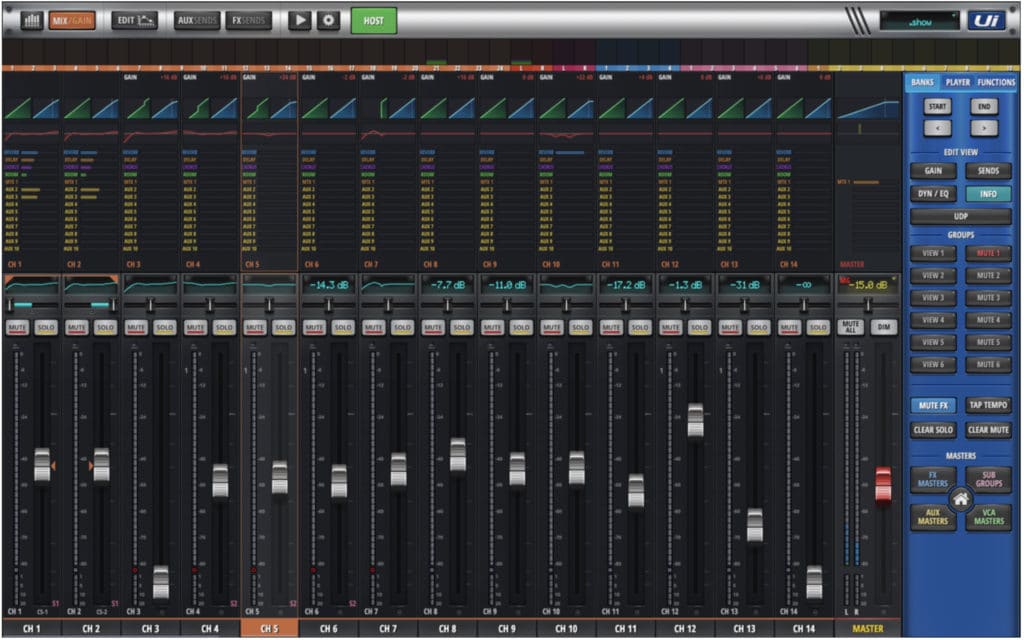The image size is (1024, 640).
Task: Go to previous bank with left arrow
Action: pos(937,127)
